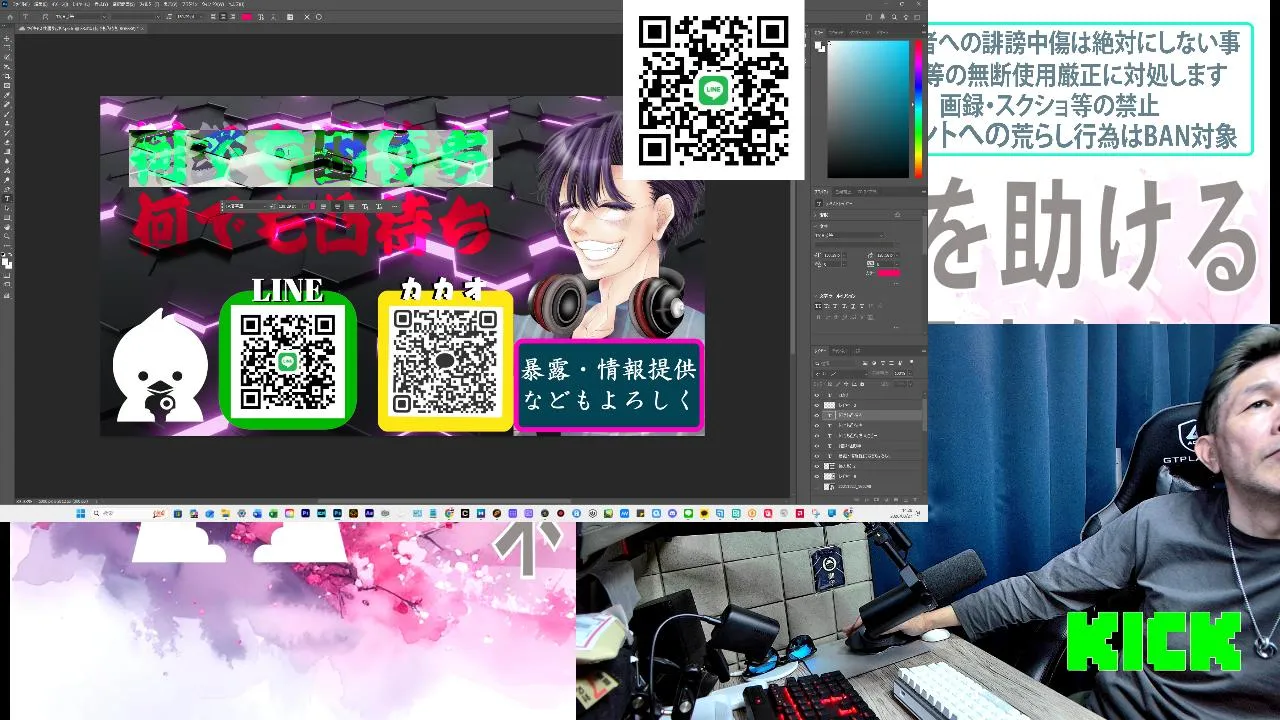
Task: Toggle visibility of the selected text layer
Action: tap(817, 415)
